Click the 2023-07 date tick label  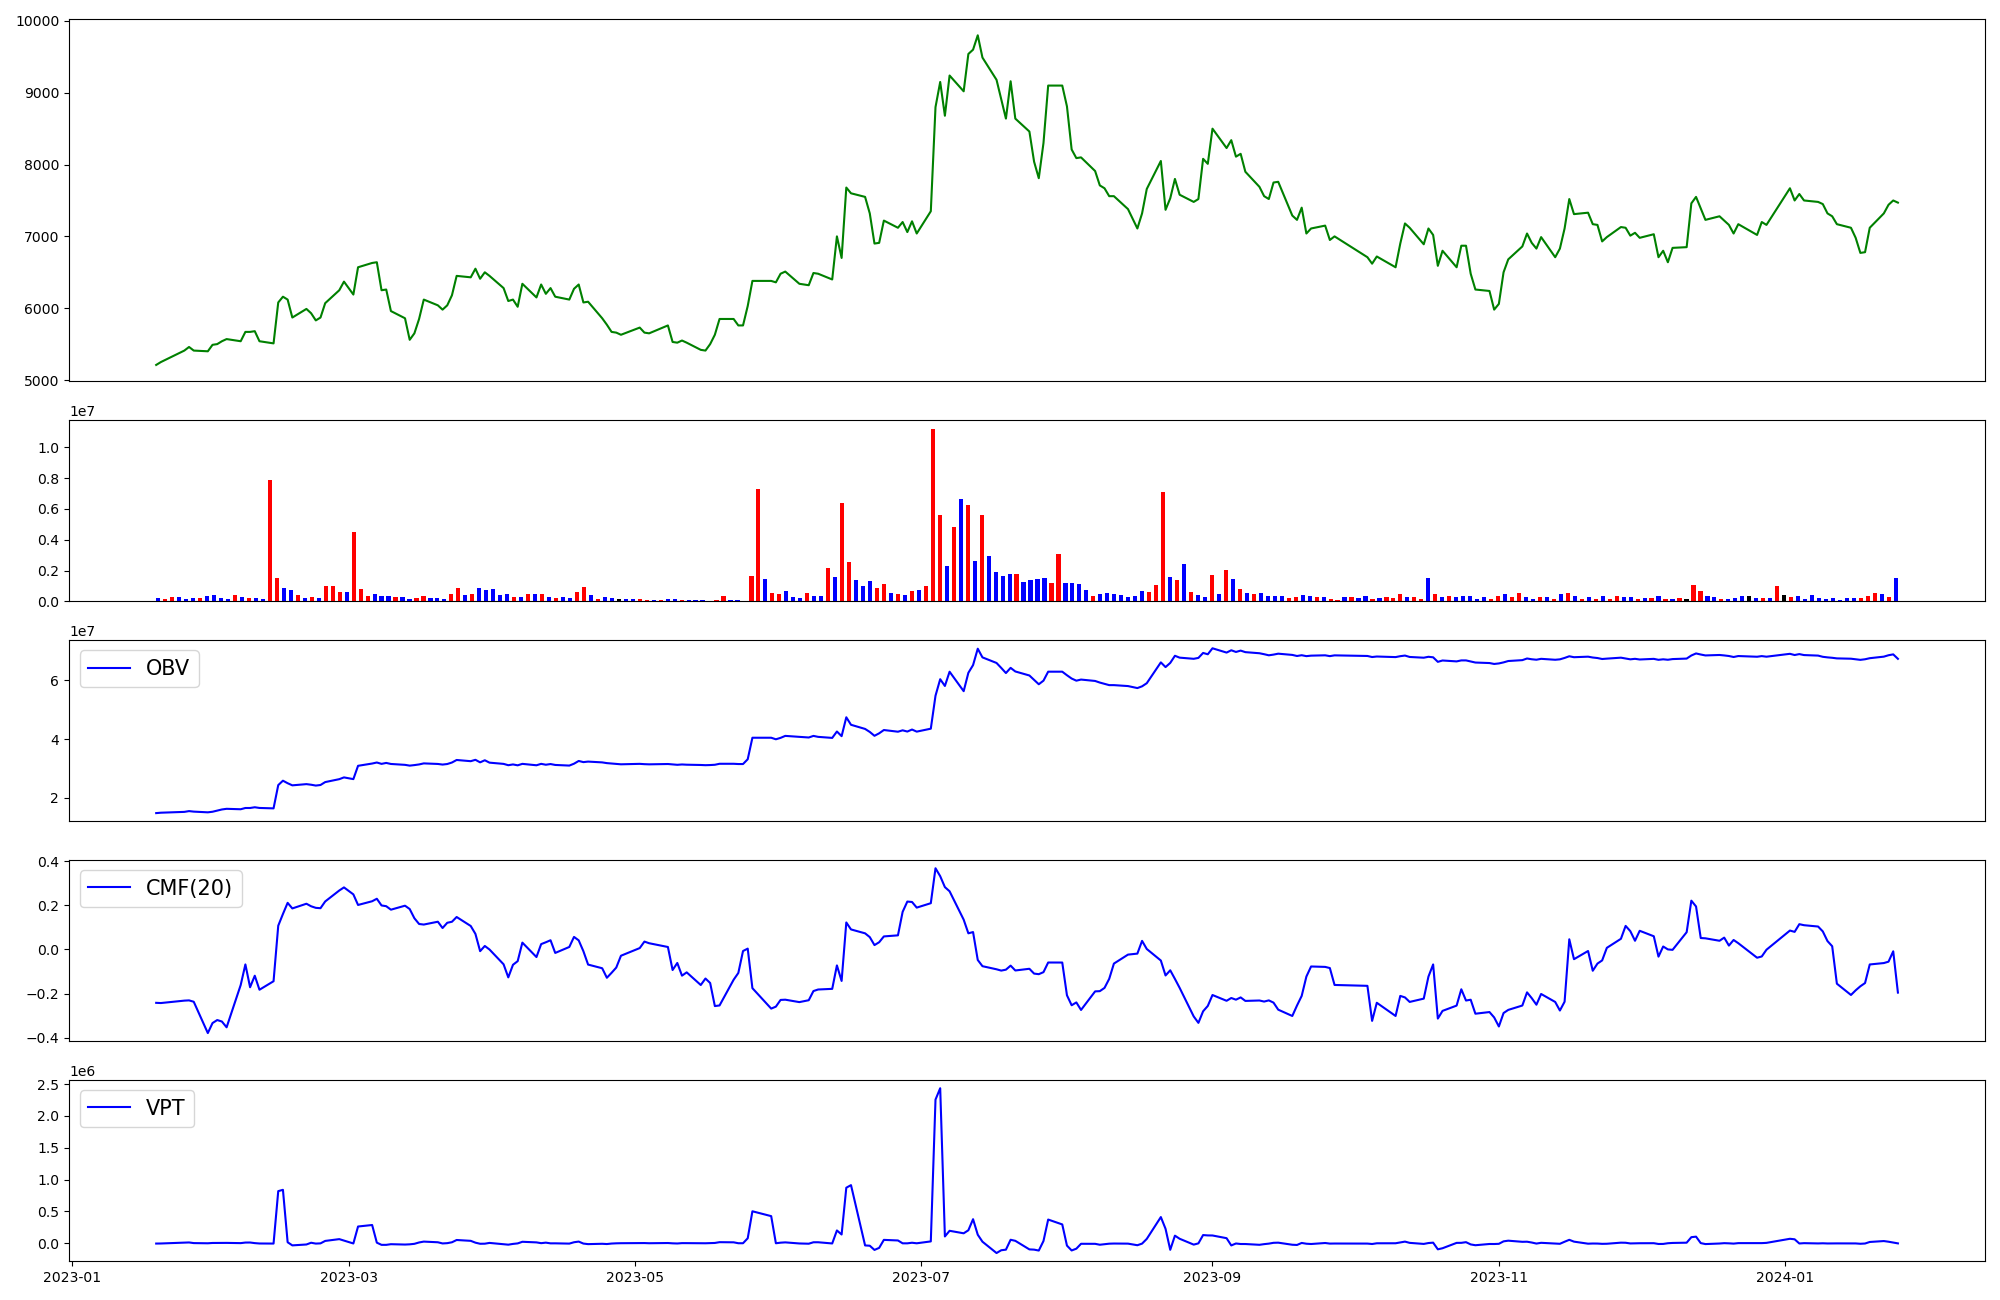coord(921,1277)
